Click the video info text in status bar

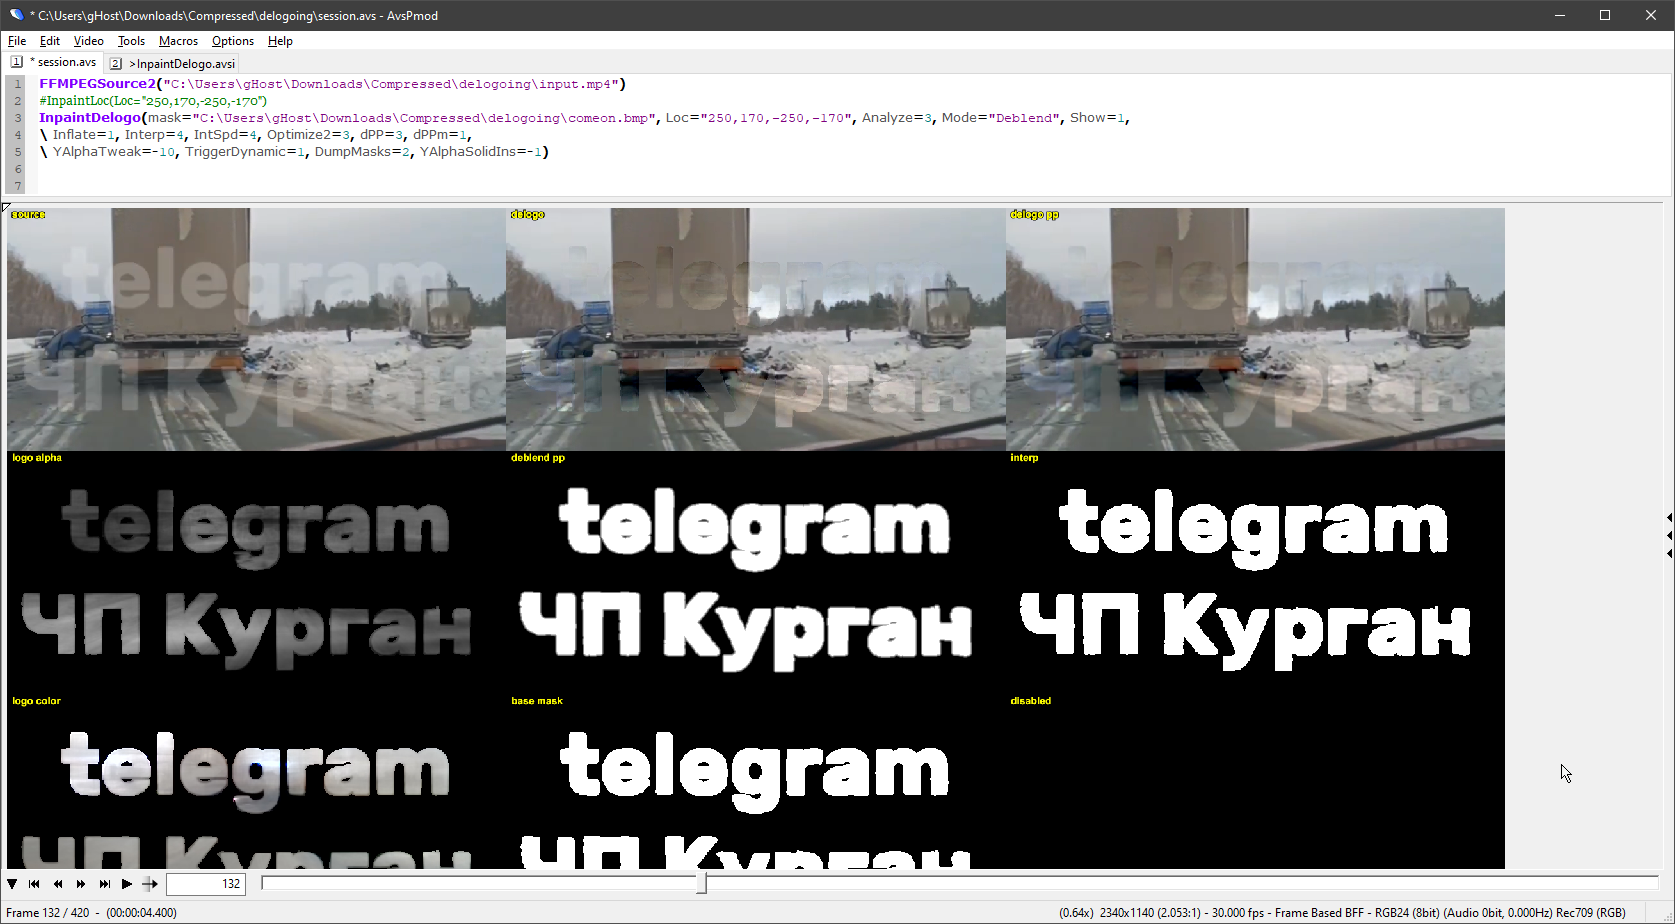[1343, 913]
